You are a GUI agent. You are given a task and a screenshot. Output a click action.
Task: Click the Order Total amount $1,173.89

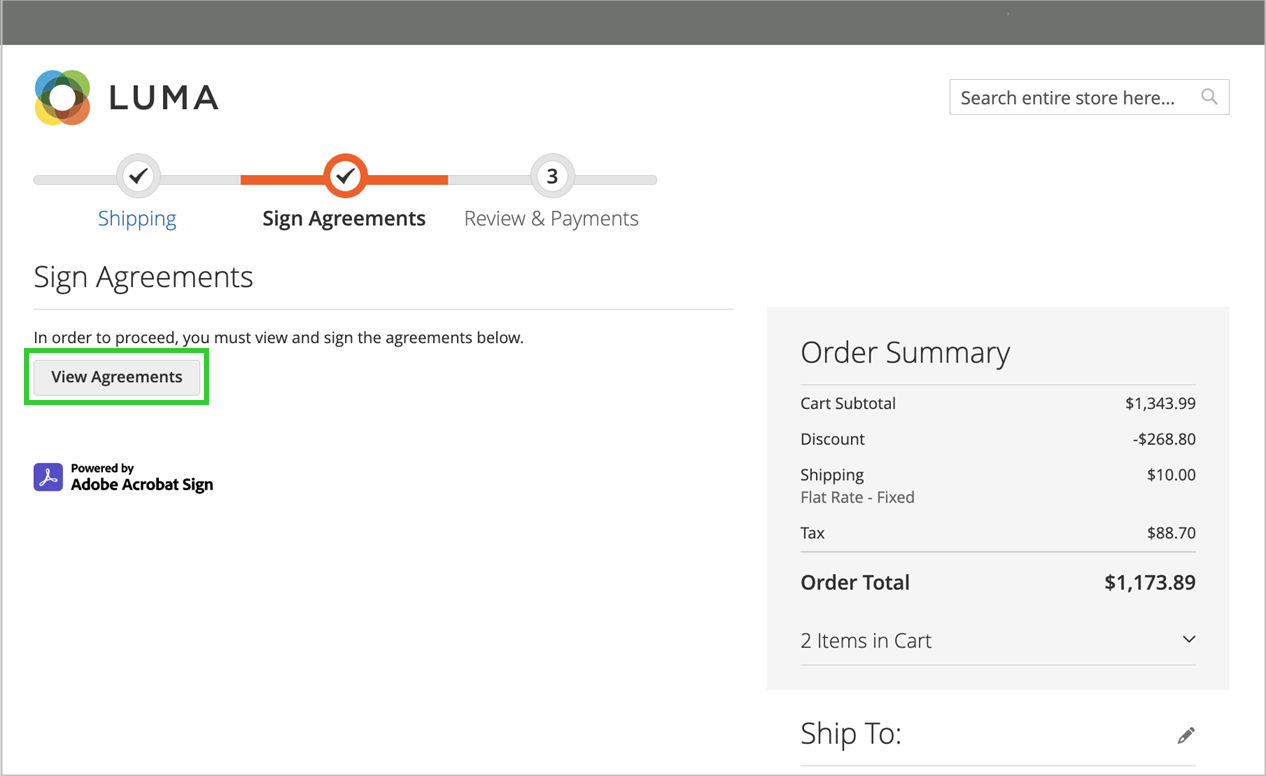pyautogui.click(x=1149, y=582)
